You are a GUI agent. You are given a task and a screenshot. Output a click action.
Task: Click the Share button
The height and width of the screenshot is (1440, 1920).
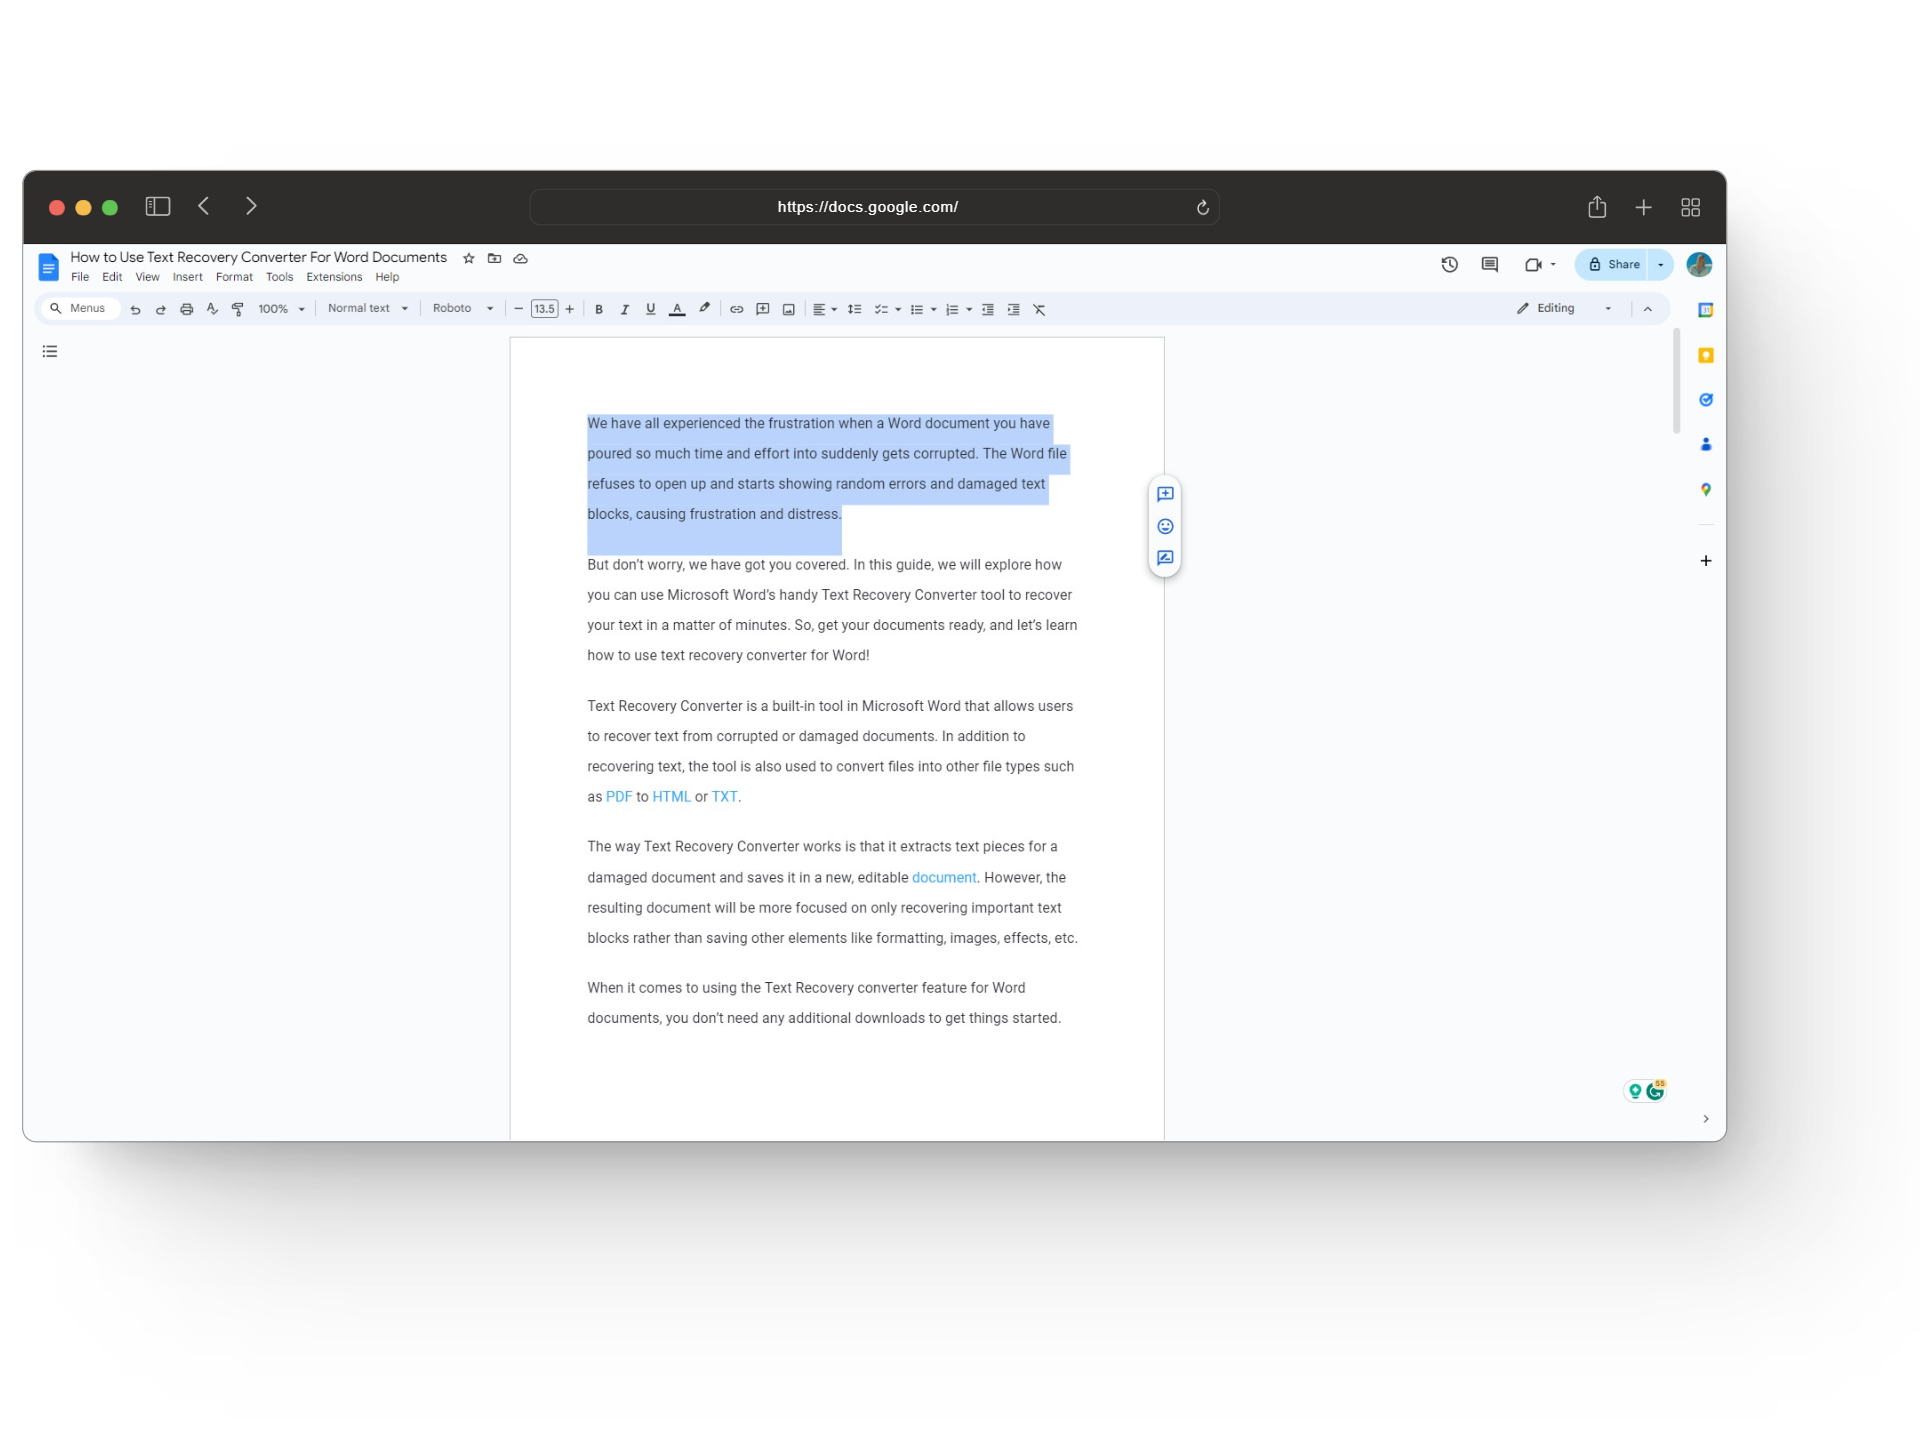tap(1614, 264)
